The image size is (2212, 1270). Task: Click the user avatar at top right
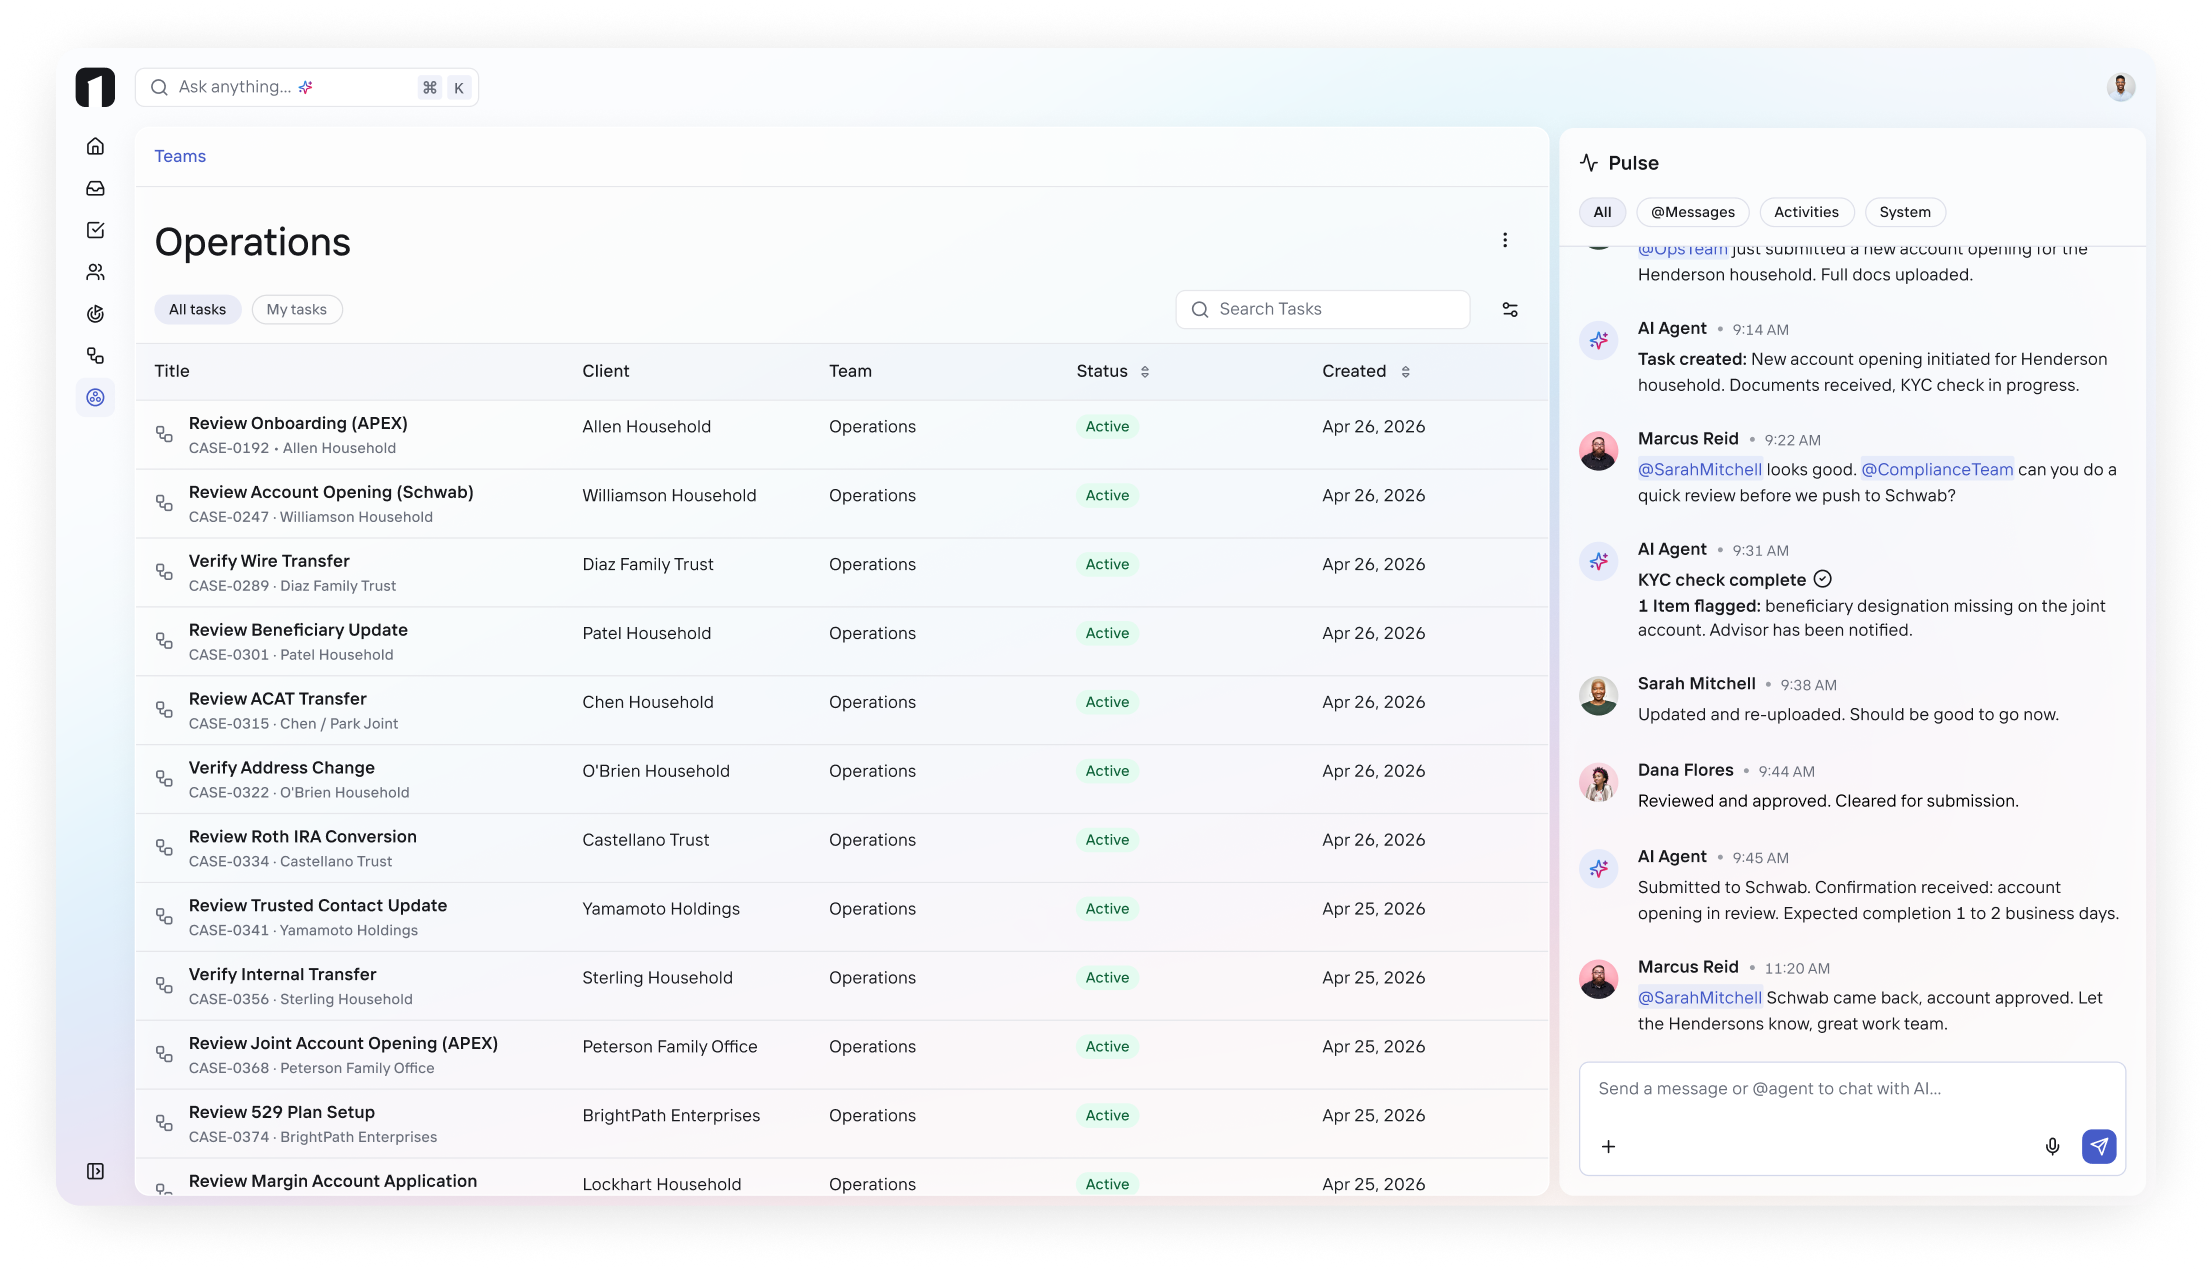(2120, 87)
